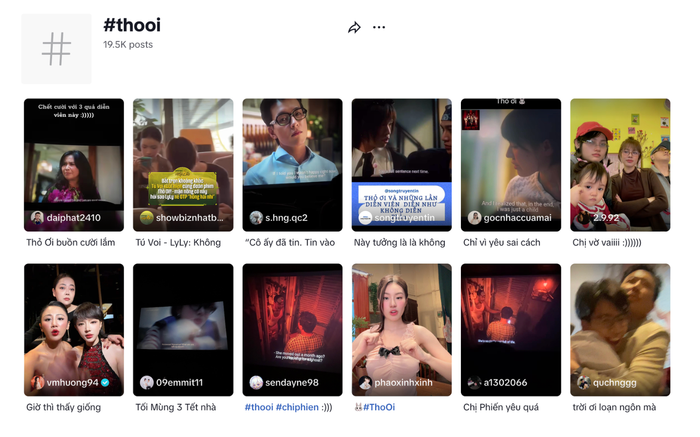
Task: Play video captioned "Thỏ Ơi buồn cười lắm"
Action: (74, 160)
